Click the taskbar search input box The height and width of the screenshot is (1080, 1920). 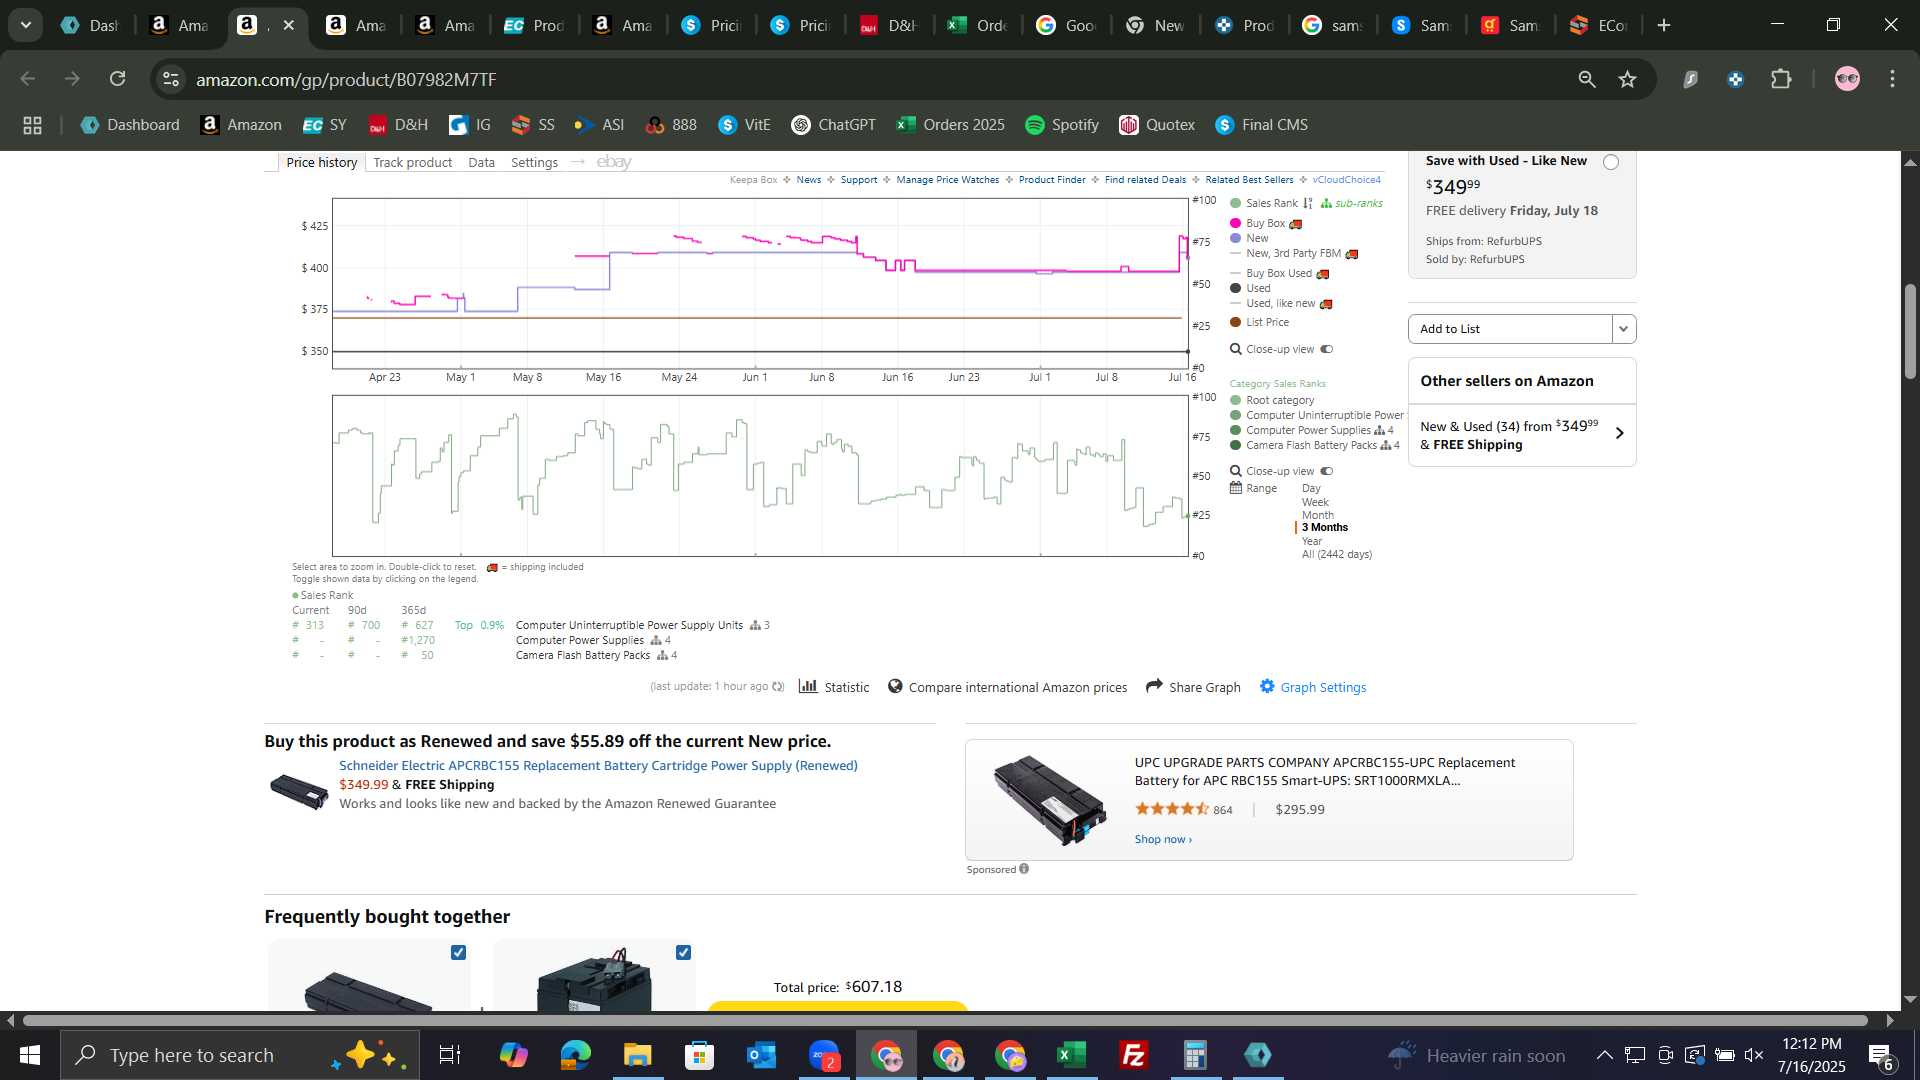(240, 1055)
